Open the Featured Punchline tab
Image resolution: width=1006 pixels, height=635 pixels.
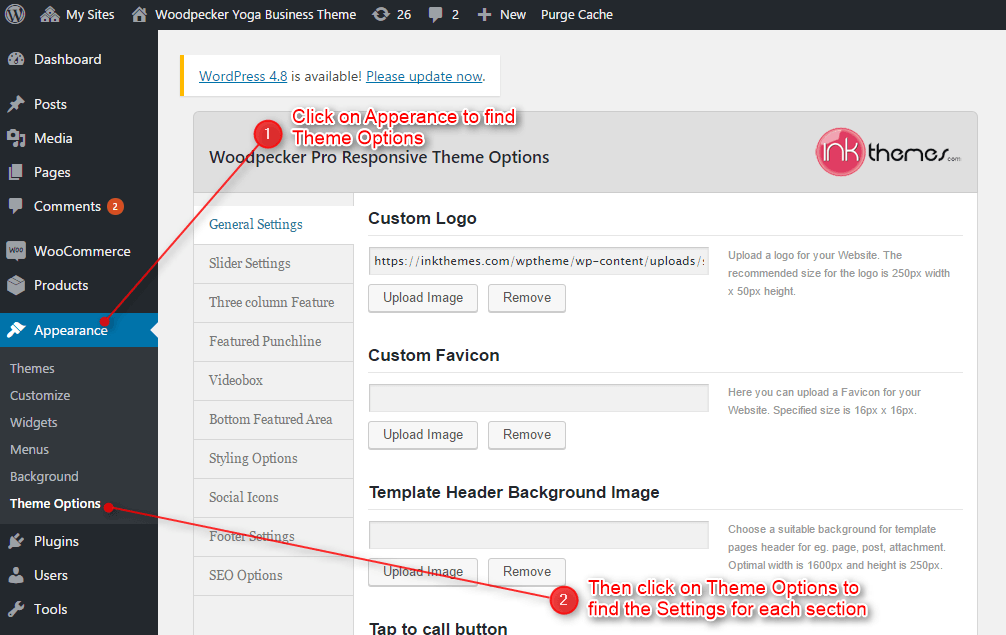click(274, 342)
